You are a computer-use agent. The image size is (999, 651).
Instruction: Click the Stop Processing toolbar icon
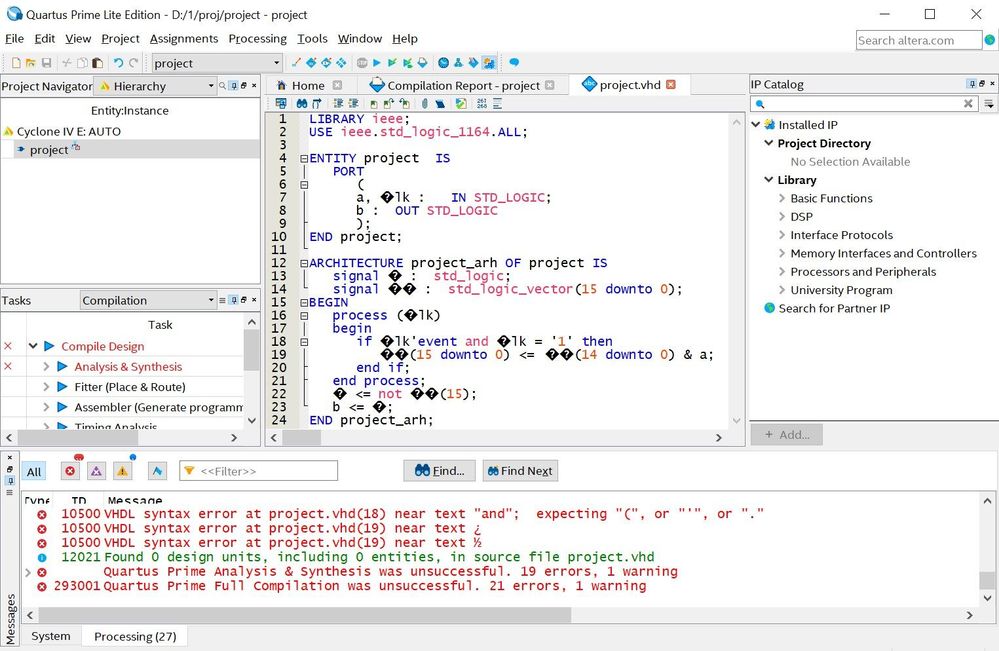click(x=362, y=63)
